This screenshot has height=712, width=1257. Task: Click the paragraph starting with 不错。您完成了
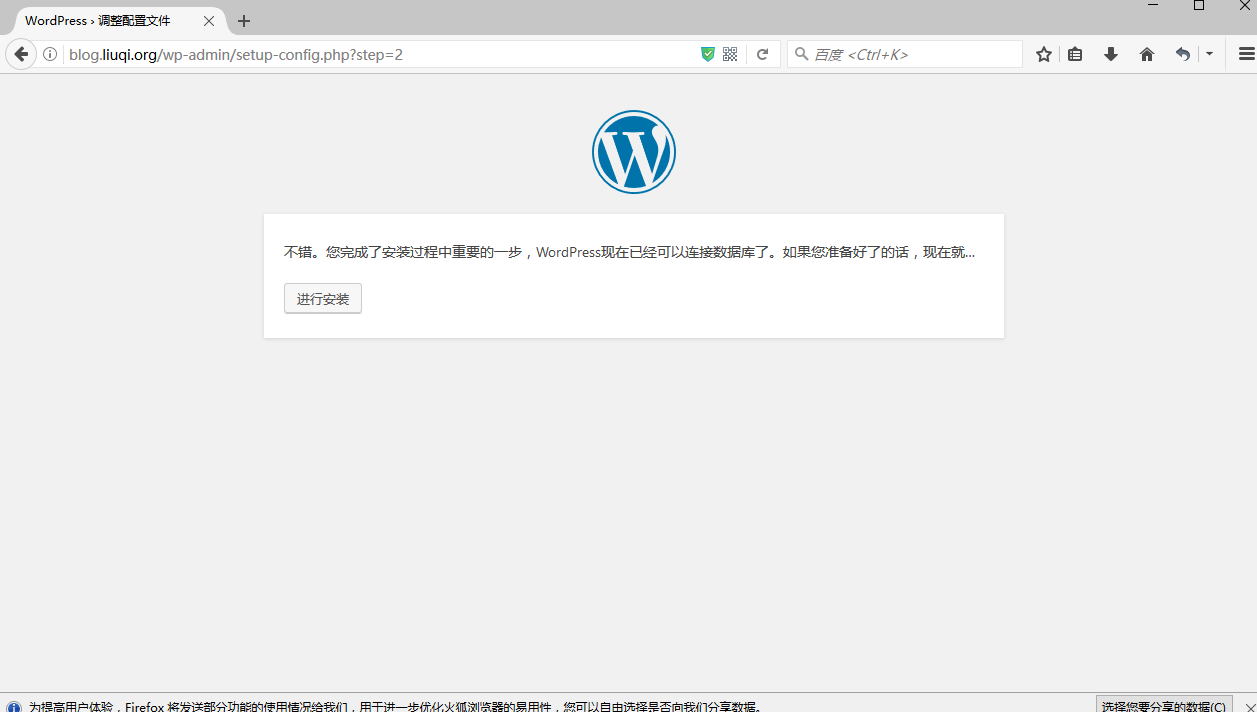[629, 252]
